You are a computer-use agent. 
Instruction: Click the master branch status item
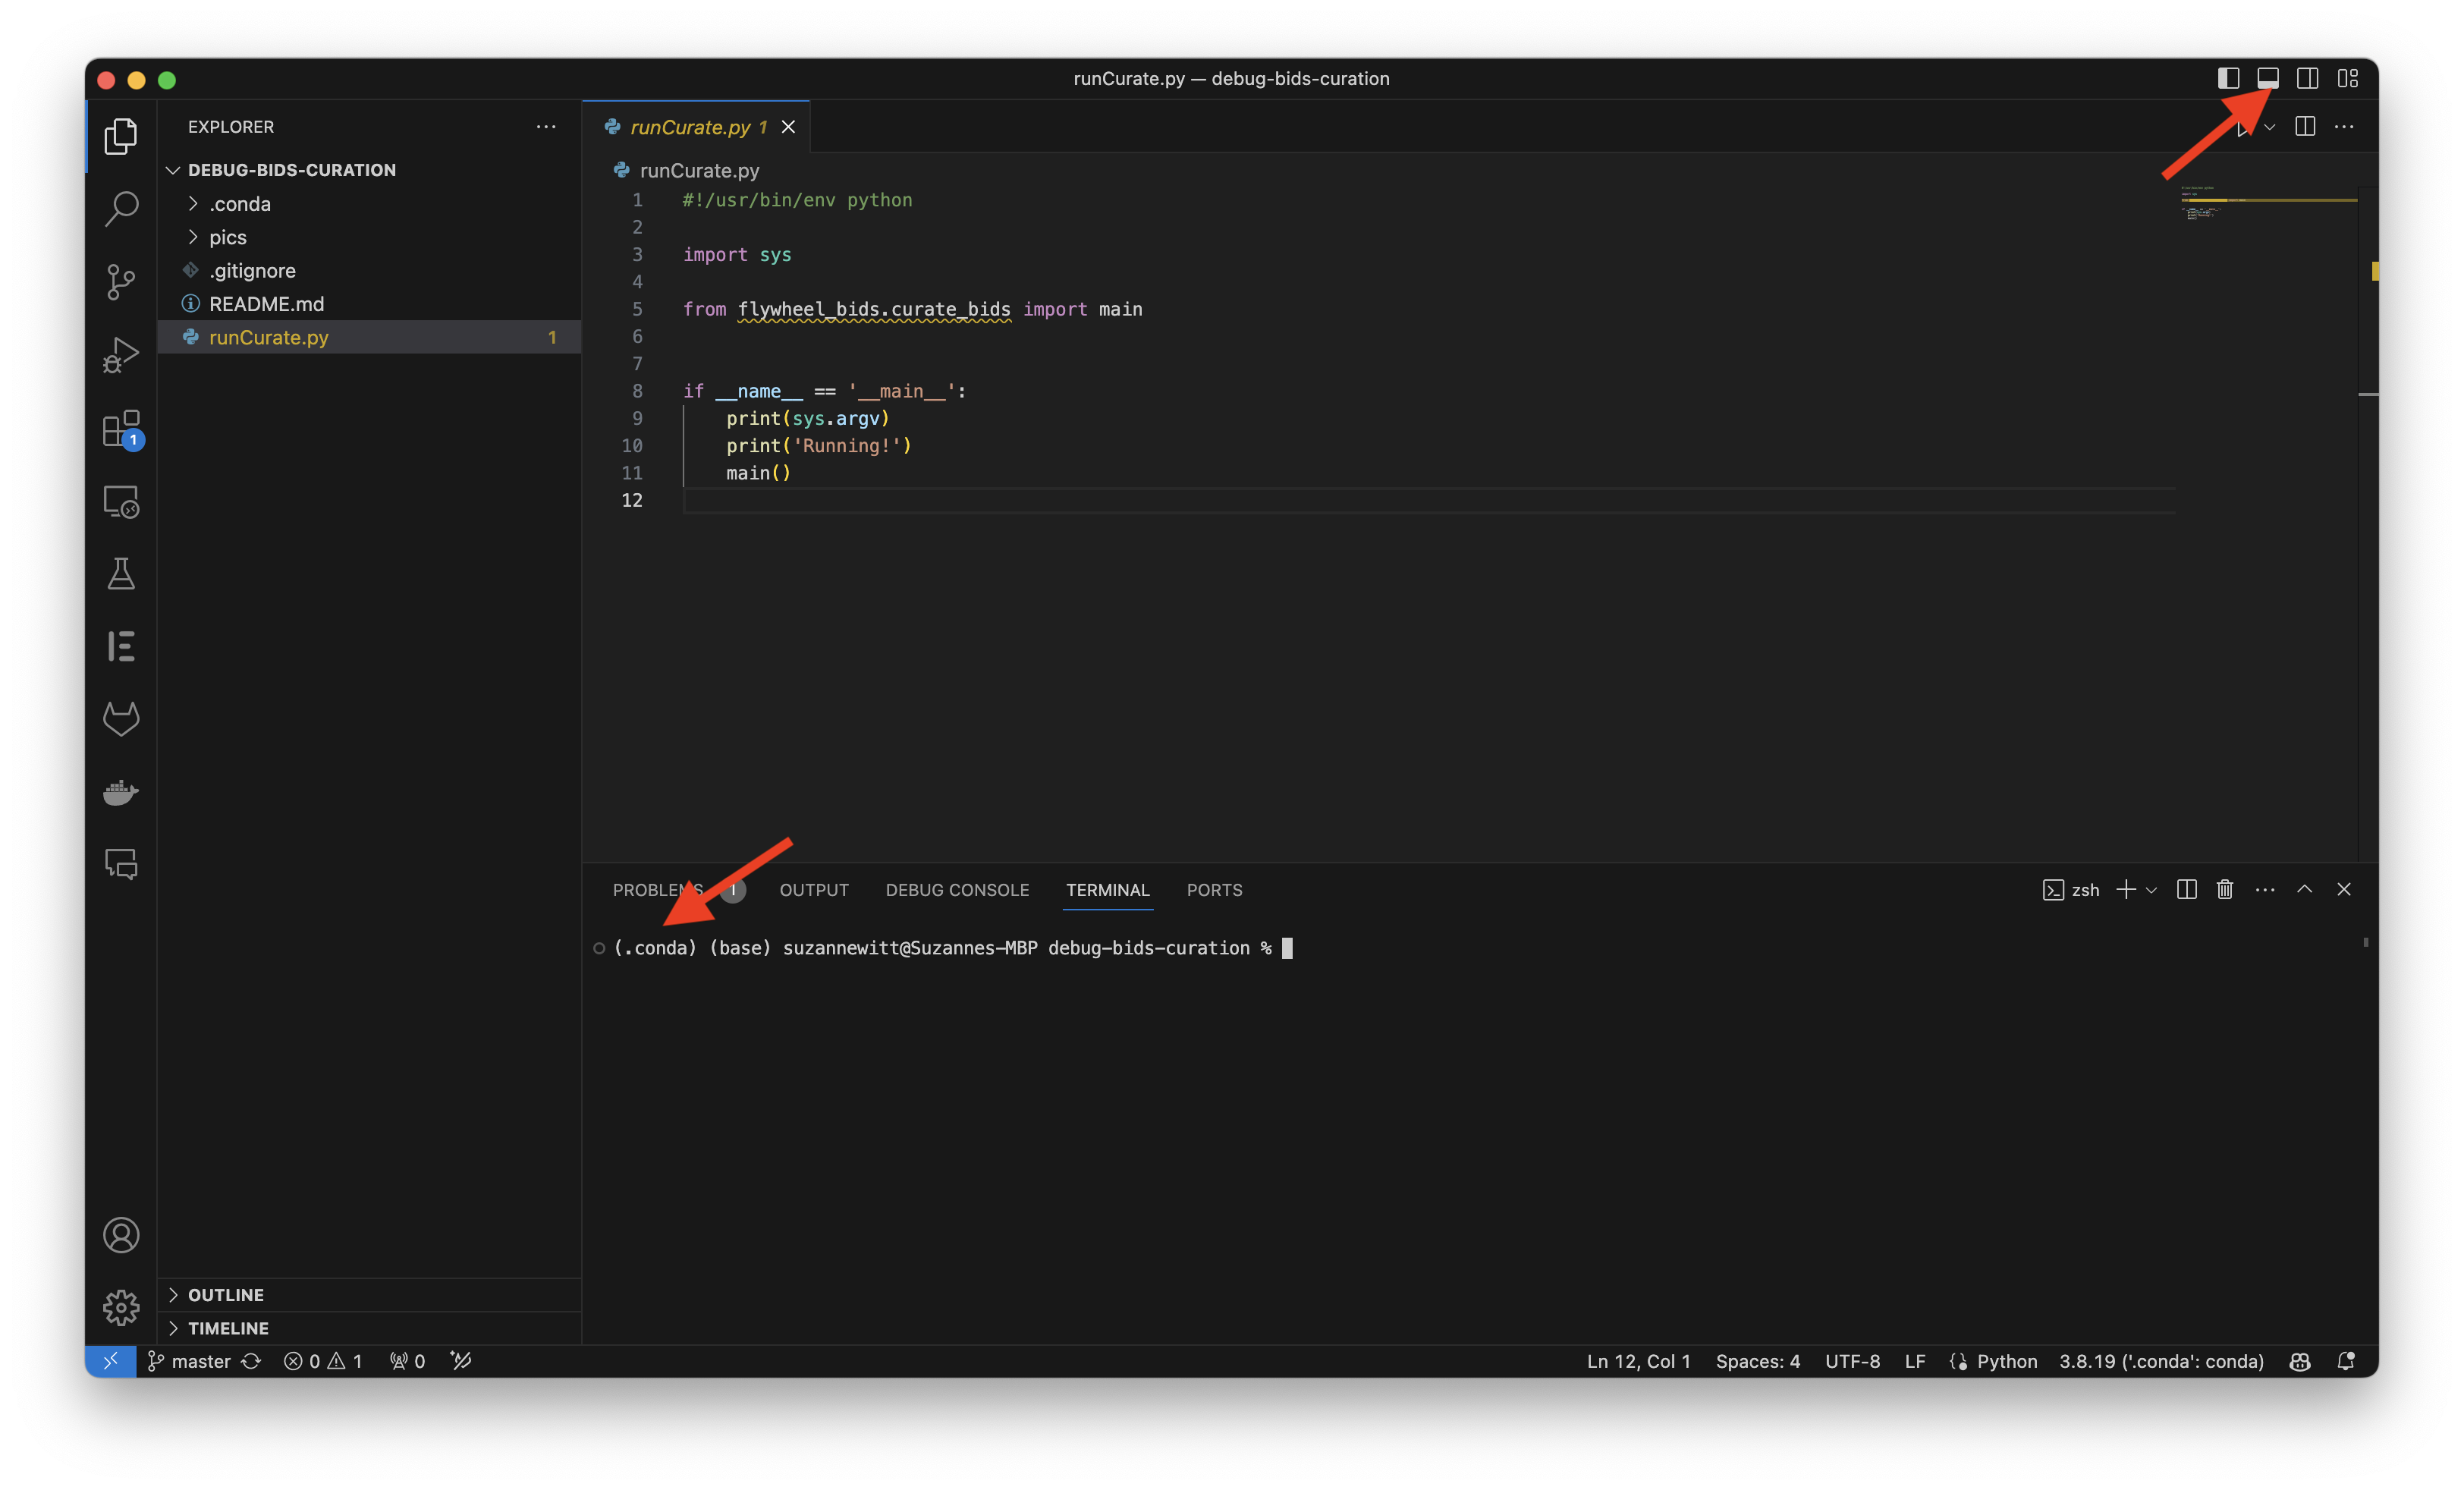190,1360
